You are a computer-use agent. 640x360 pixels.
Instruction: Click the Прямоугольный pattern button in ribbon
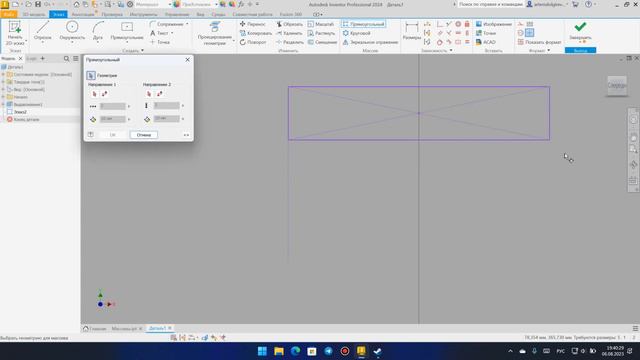tap(364, 24)
